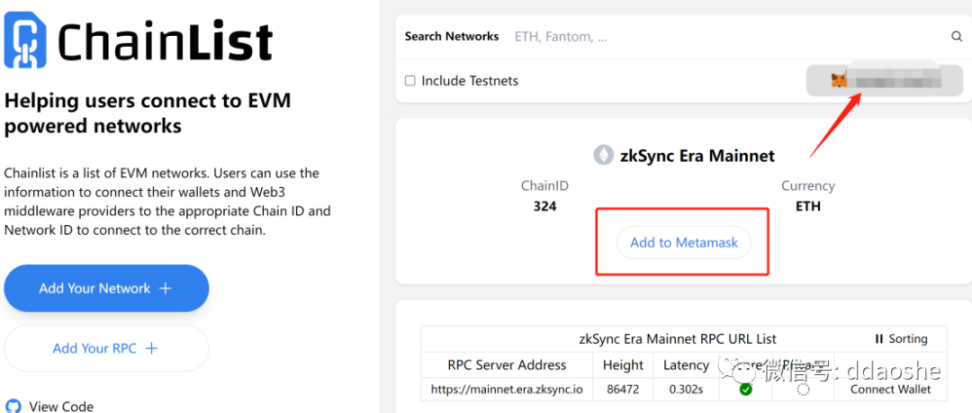This screenshot has height=413, width=972.
Task: Click Add to Metamask for zkSync Era
Action: pyautogui.click(x=683, y=243)
